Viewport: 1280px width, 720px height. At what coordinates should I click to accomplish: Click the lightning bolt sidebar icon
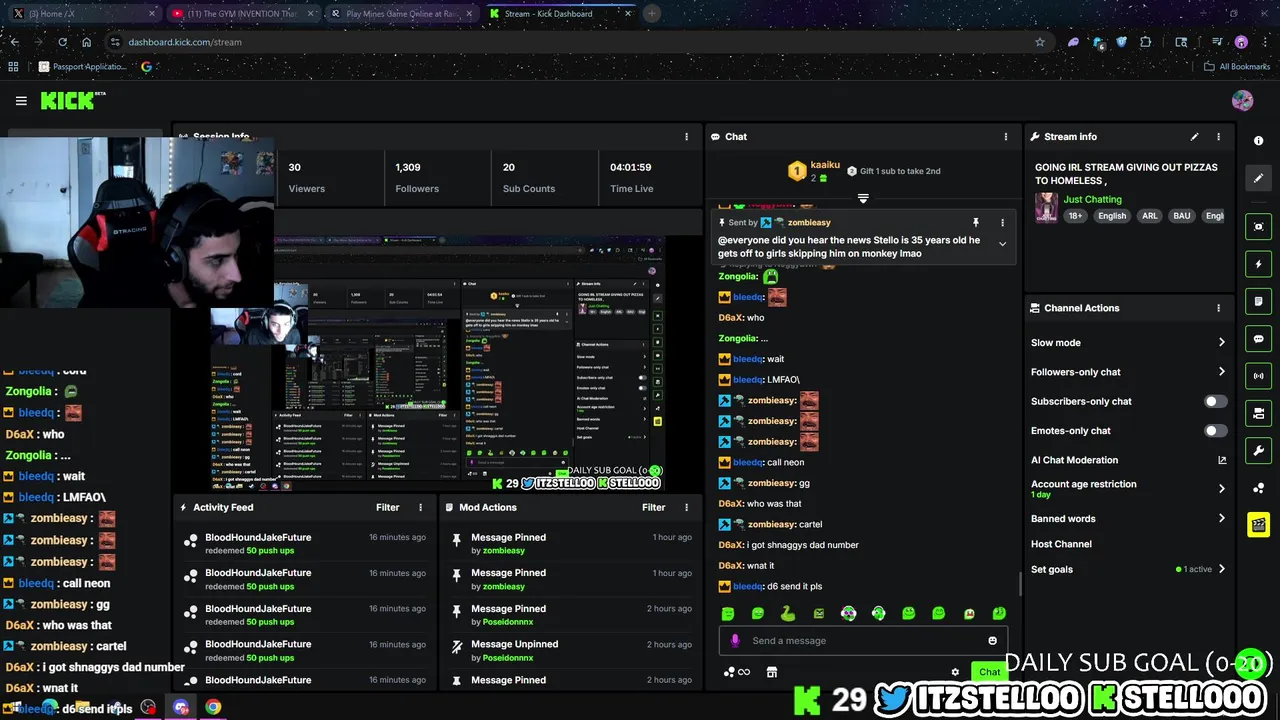coord(1259,264)
